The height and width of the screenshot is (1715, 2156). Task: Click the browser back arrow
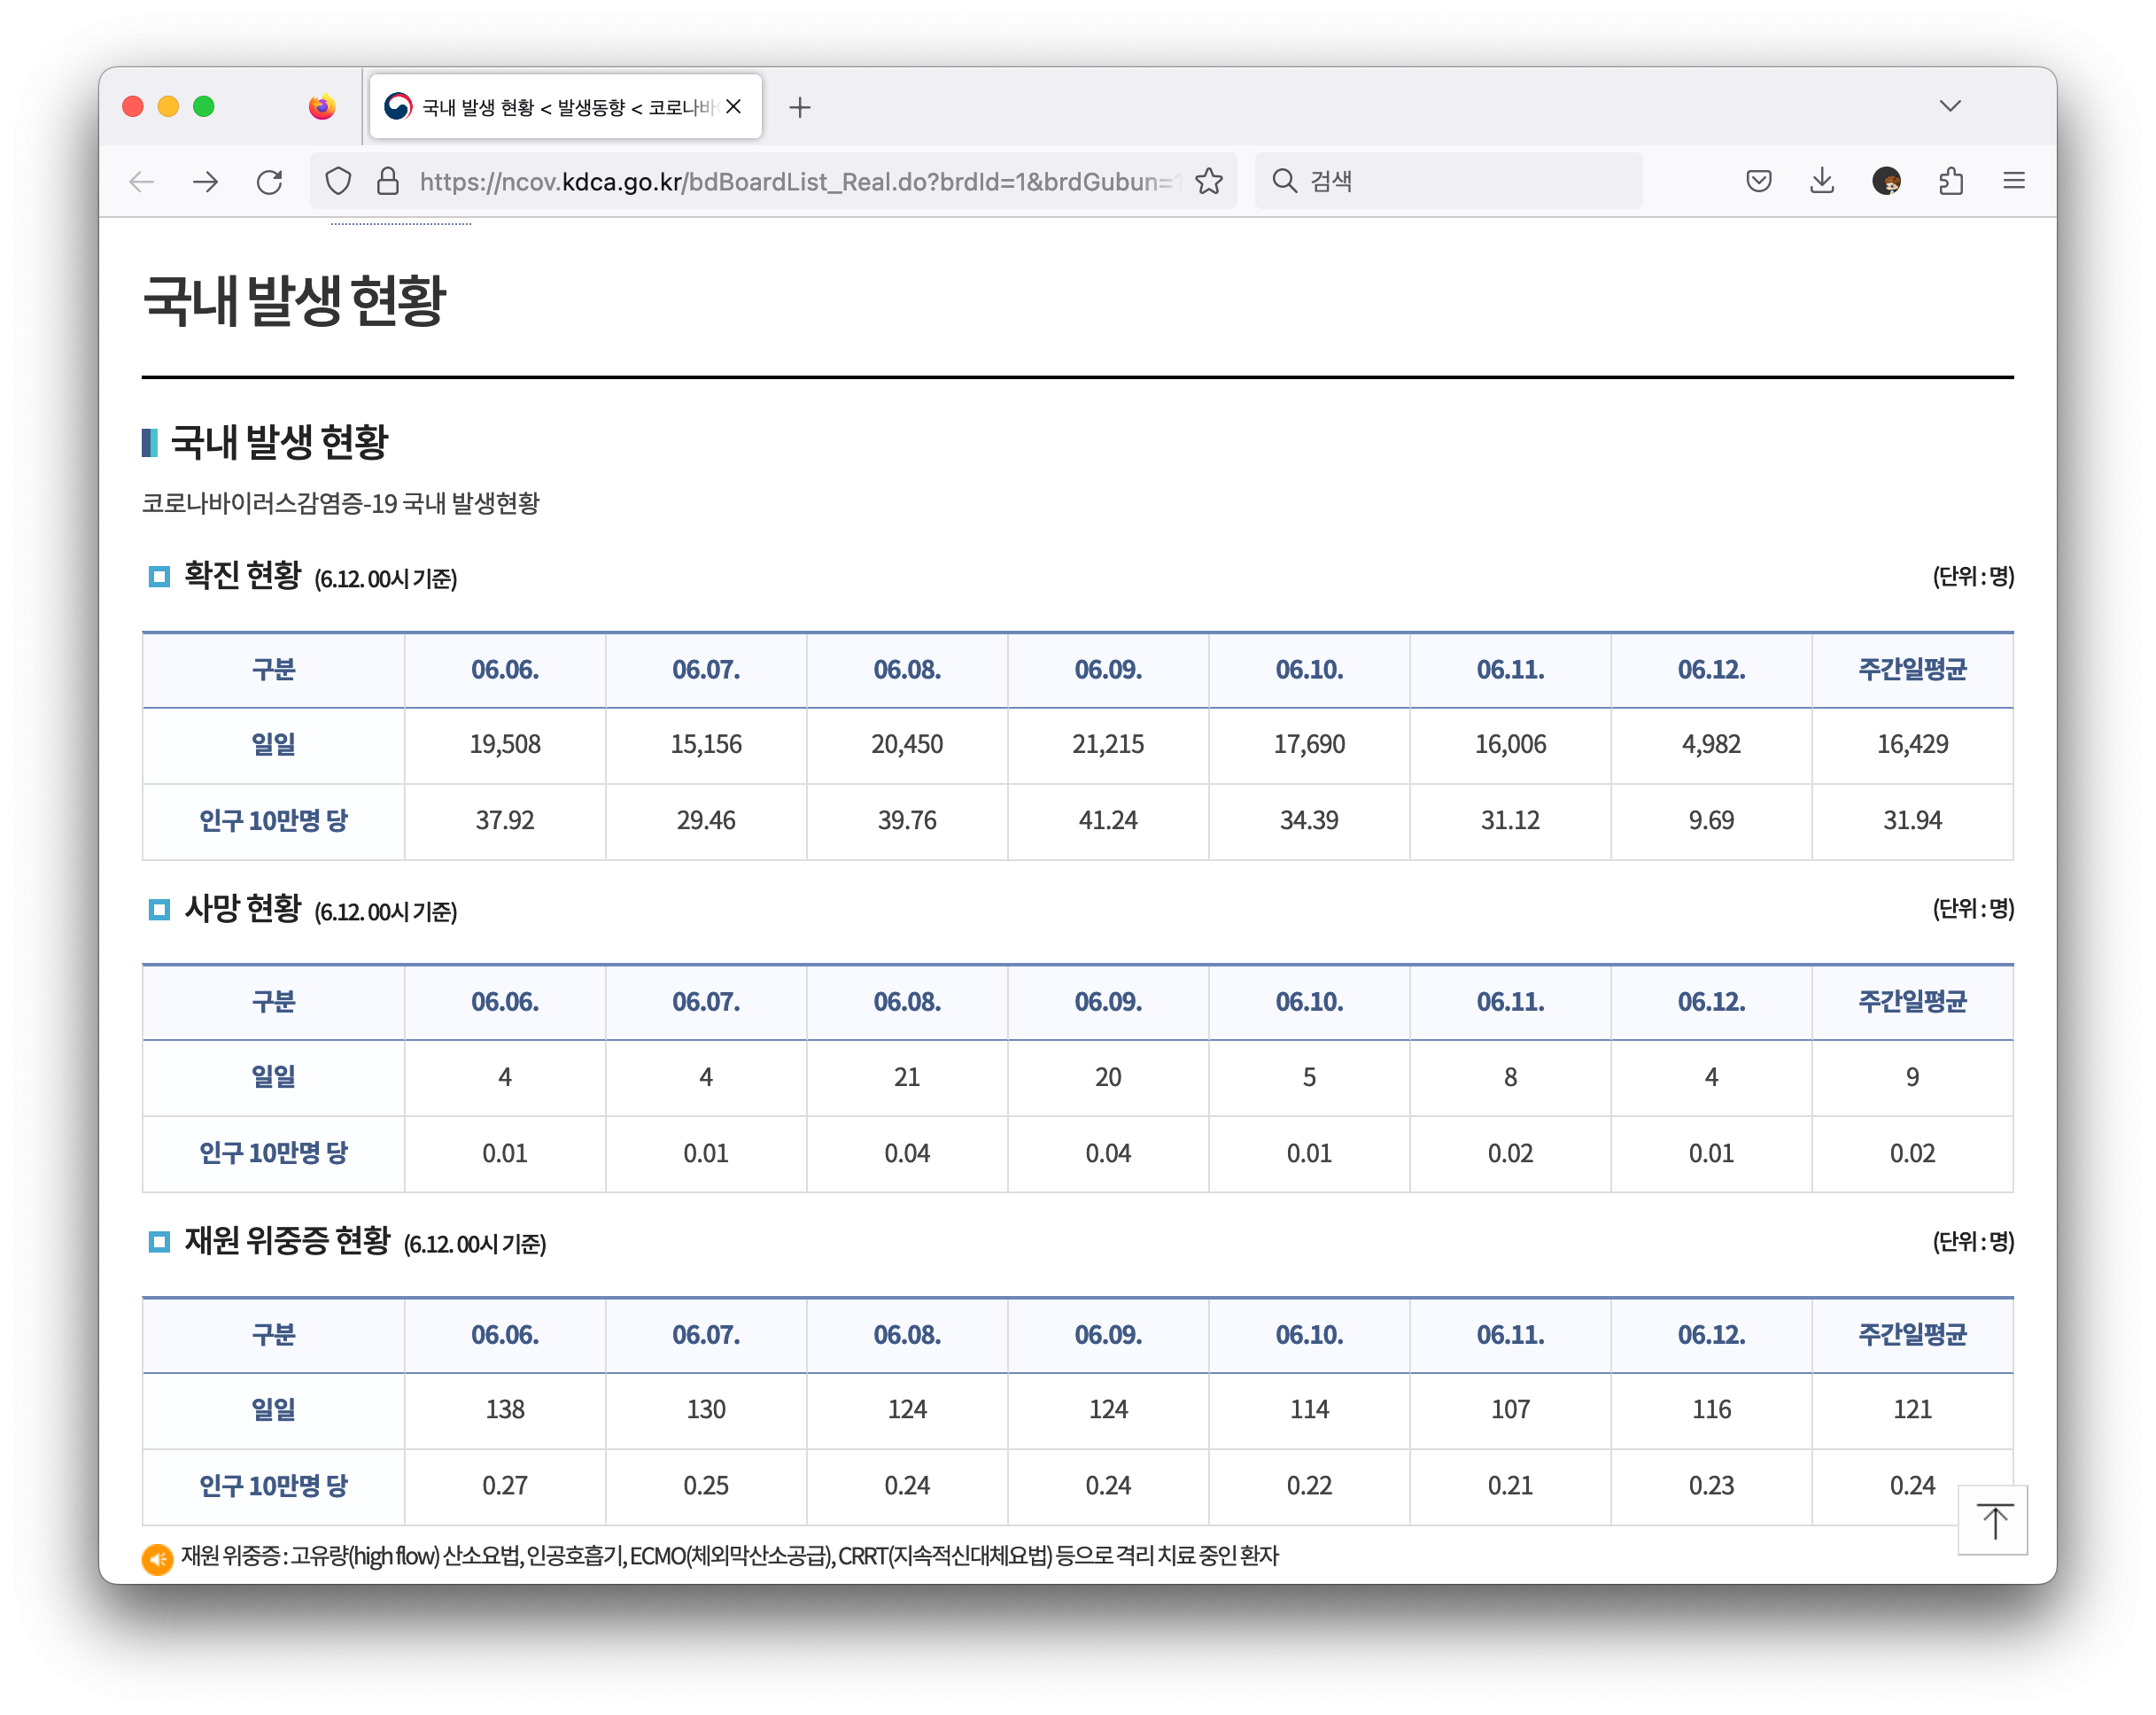[x=142, y=181]
